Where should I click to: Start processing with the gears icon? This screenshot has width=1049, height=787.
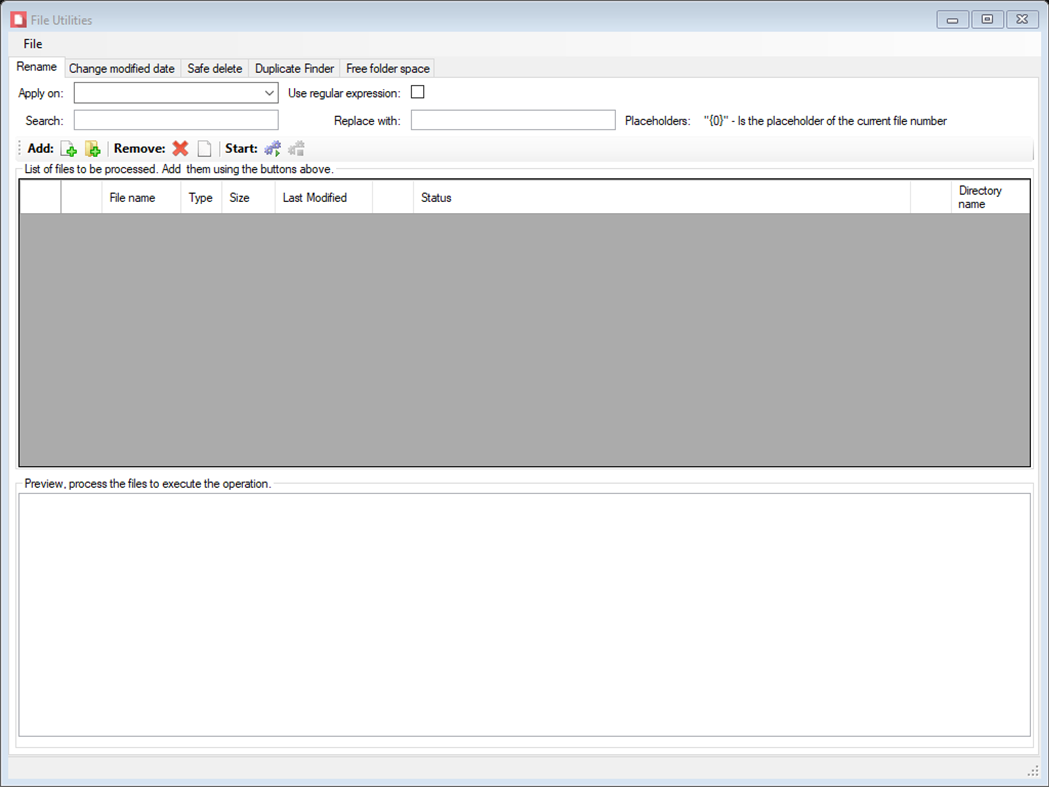pyautogui.click(x=272, y=148)
